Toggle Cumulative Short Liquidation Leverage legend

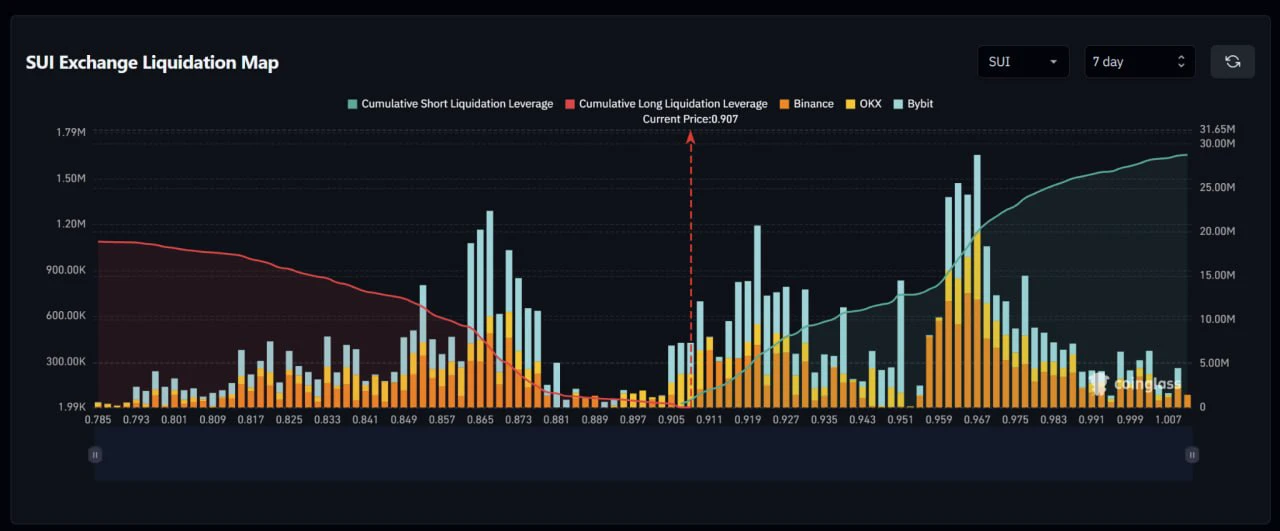coord(450,104)
